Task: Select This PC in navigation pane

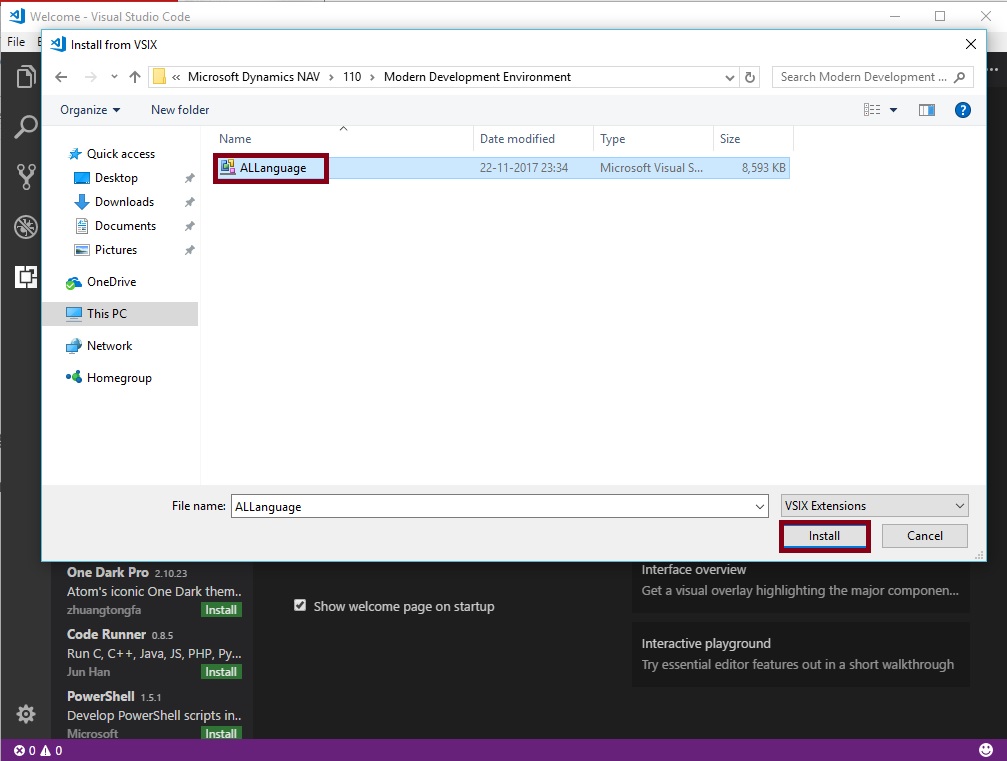Action: coord(106,314)
